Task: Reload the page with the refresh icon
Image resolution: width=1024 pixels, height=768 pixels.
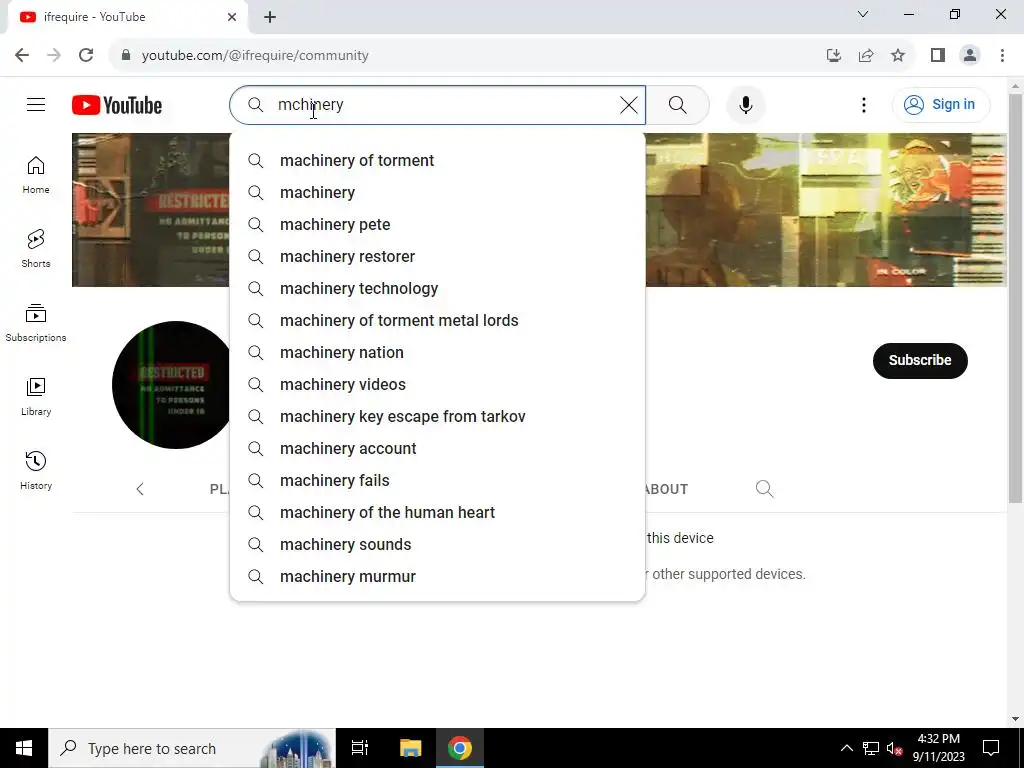Action: (86, 56)
